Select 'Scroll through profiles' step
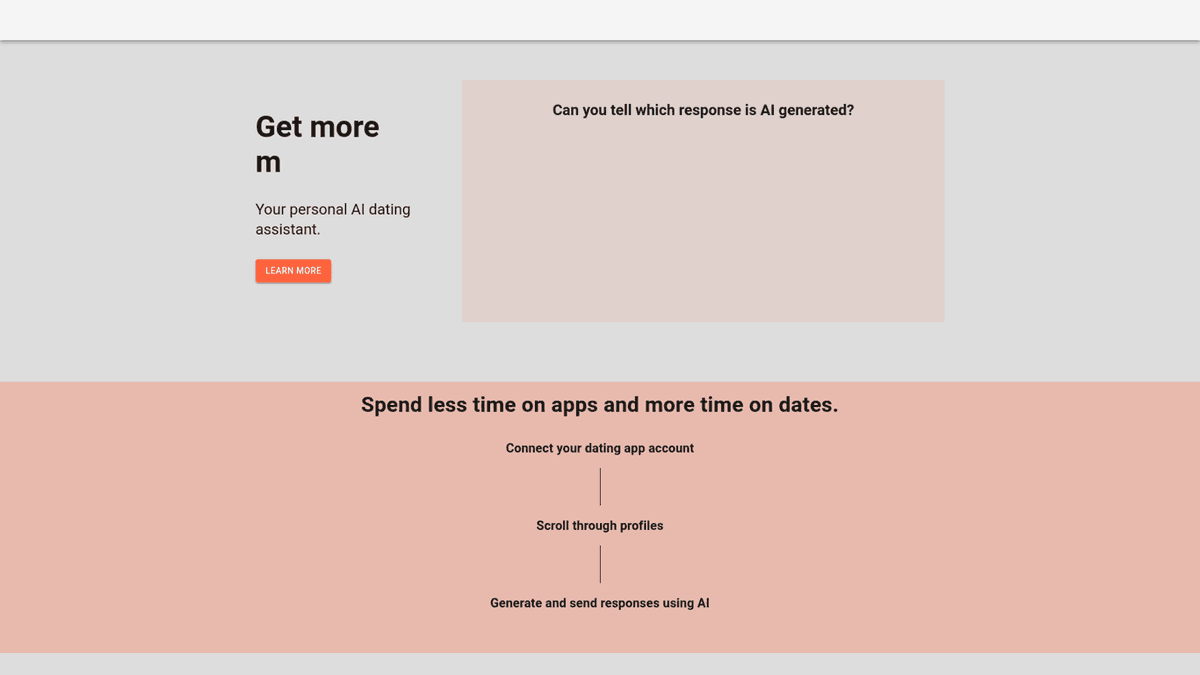The height and width of the screenshot is (675, 1200). click(x=600, y=525)
